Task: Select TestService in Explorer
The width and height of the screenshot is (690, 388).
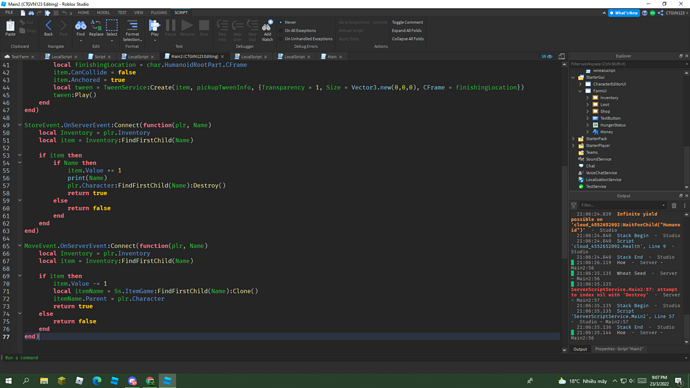Action: pyautogui.click(x=595, y=187)
